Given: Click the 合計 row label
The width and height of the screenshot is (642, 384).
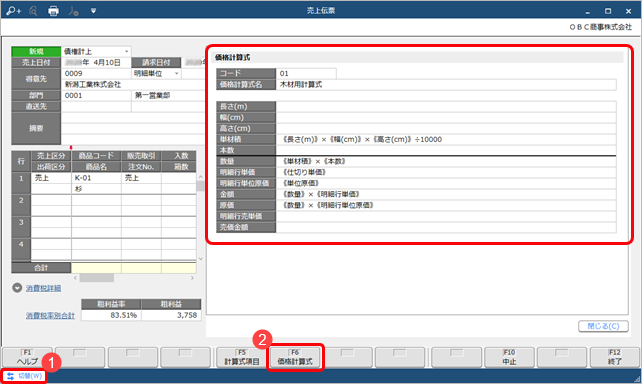Looking at the screenshot, I should click(41, 268).
